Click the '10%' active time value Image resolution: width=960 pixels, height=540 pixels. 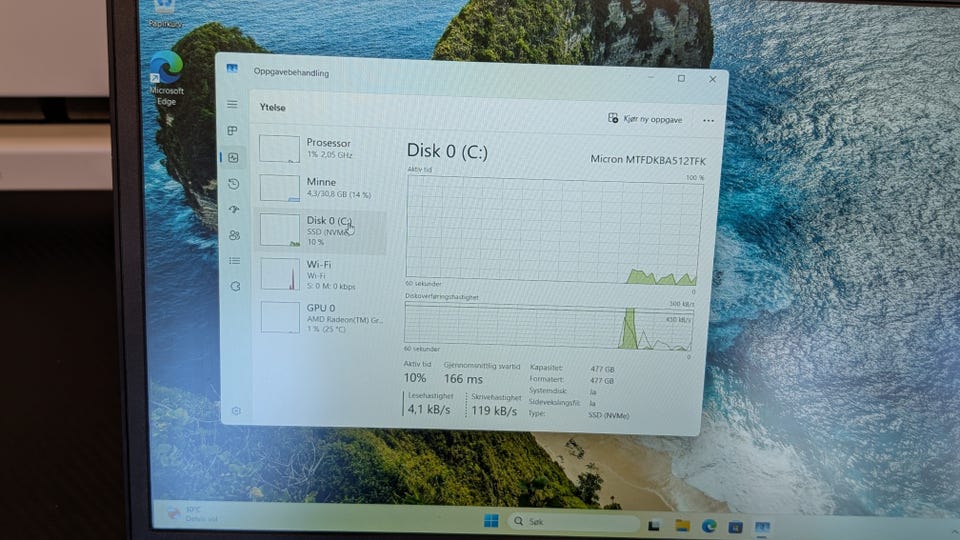coord(414,378)
